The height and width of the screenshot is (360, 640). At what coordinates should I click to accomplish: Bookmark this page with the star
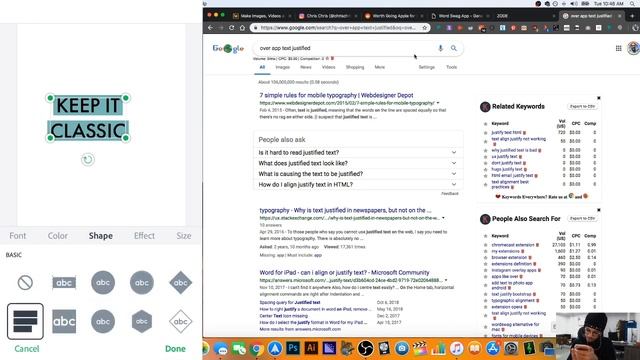[x=424, y=28]
